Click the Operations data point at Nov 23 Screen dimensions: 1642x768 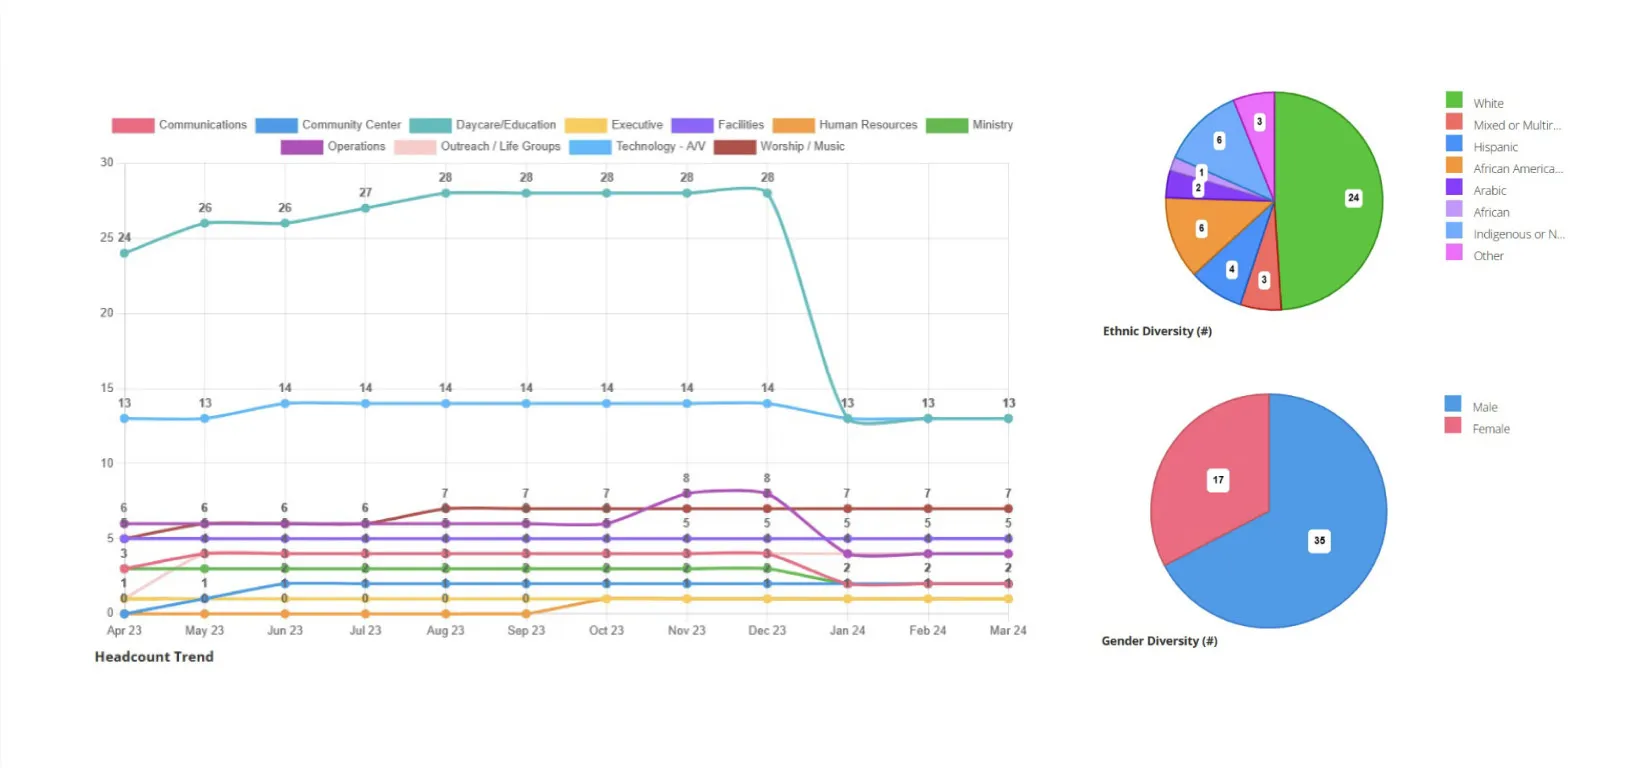point(686,493)
